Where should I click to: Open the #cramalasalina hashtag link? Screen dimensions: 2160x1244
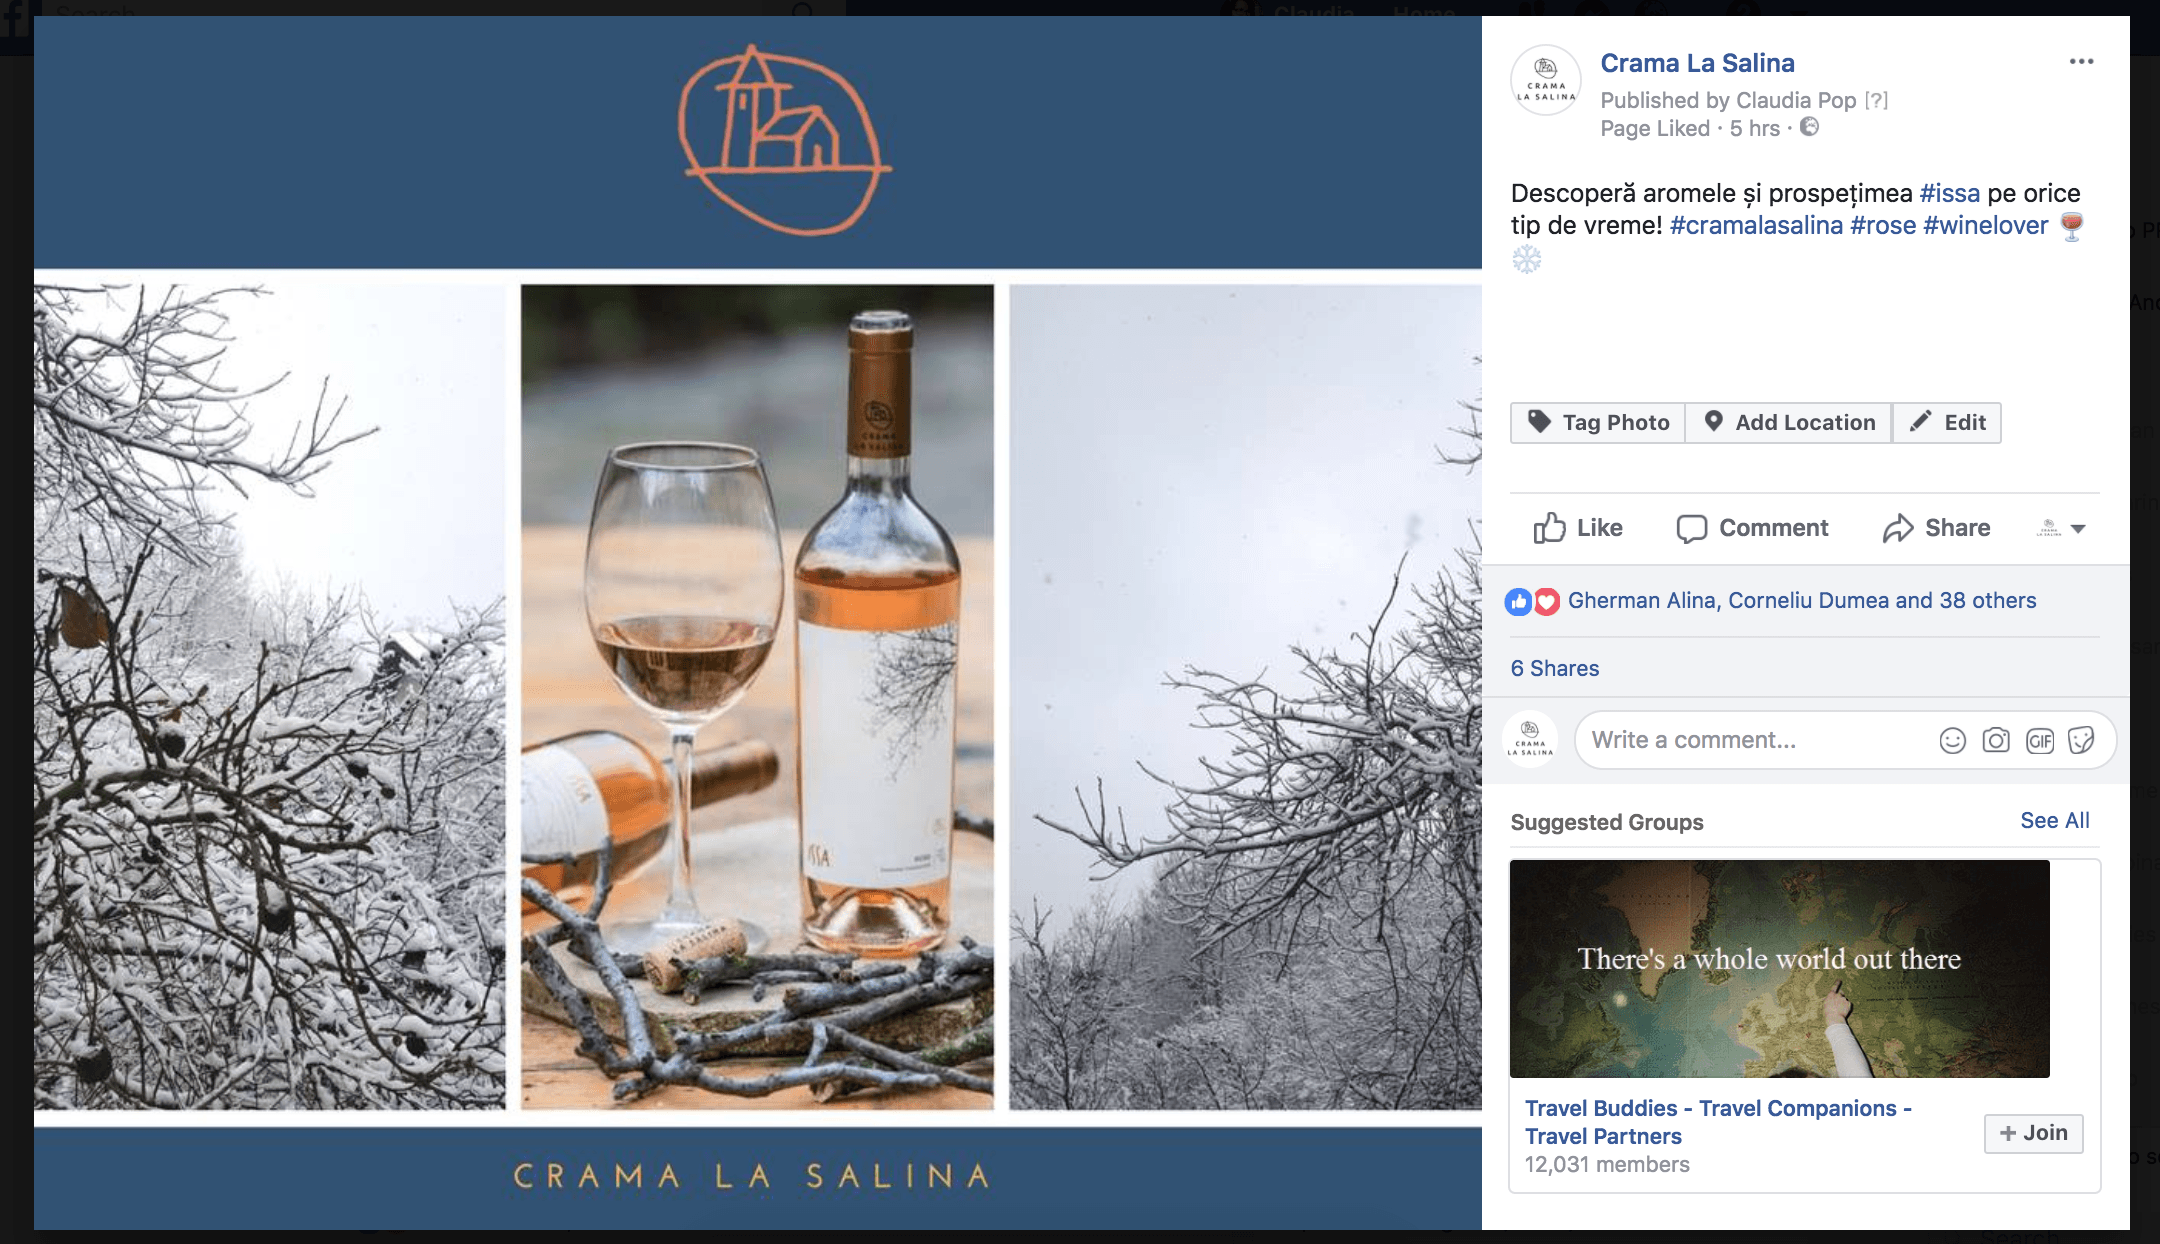tap(1756, 226)
